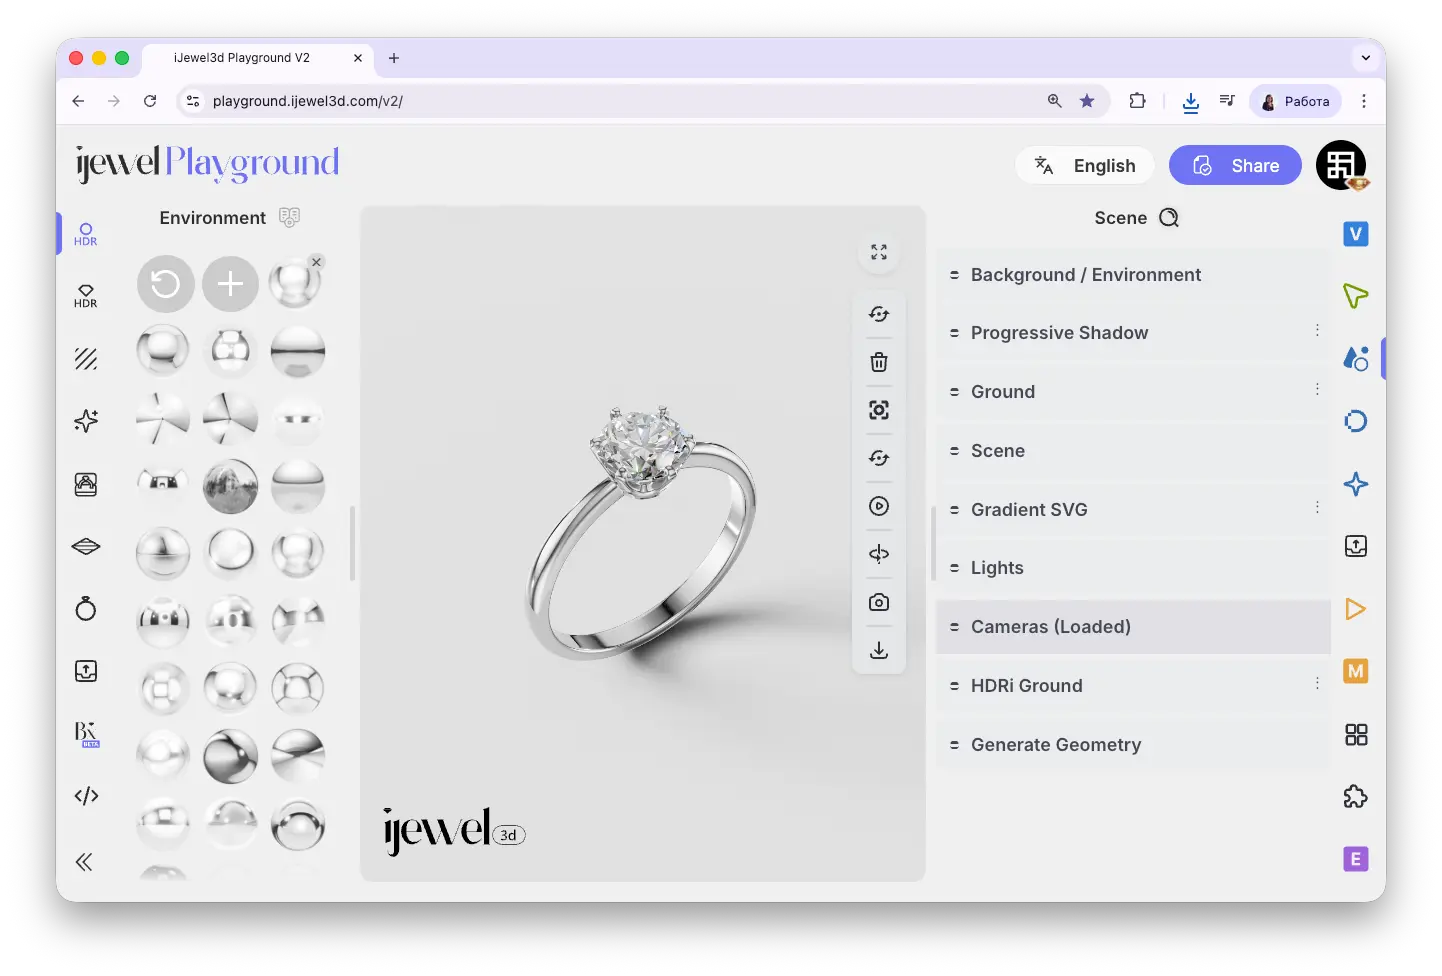Screen dimensions: 1442x976
Task: Reload the browser page
Action: tap(150, 101)
